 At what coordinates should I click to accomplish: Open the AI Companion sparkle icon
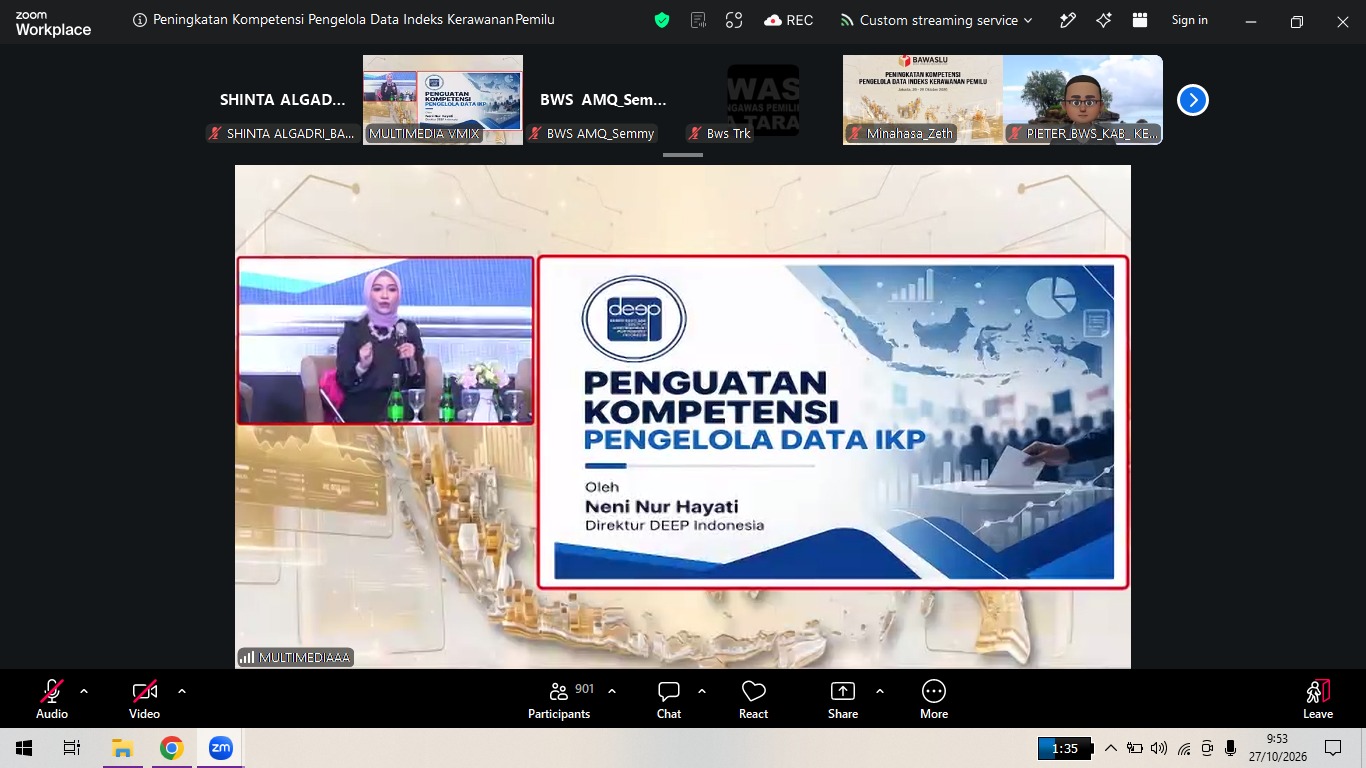[x=1104, y=20]
